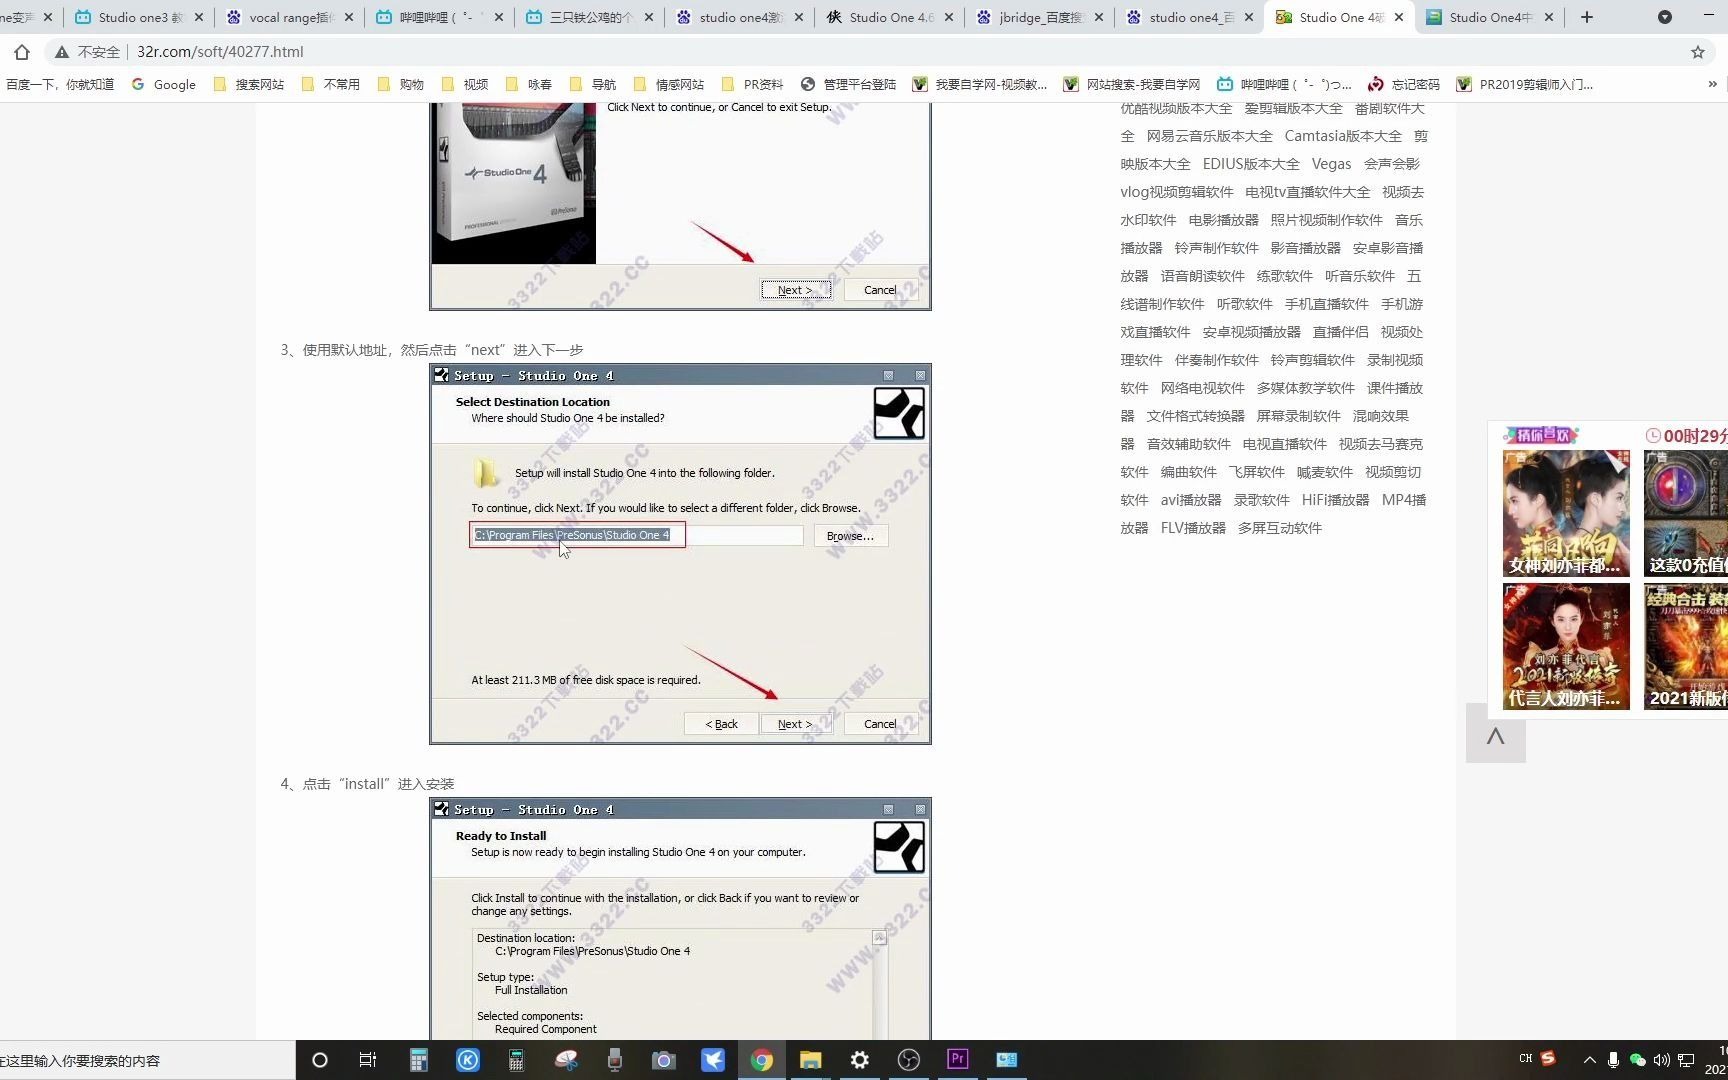Image resolution: width=1728 pixels, height=1080 pixels.
Task: Open the '不常用' bookmarks folder
Action: (331, 84)
